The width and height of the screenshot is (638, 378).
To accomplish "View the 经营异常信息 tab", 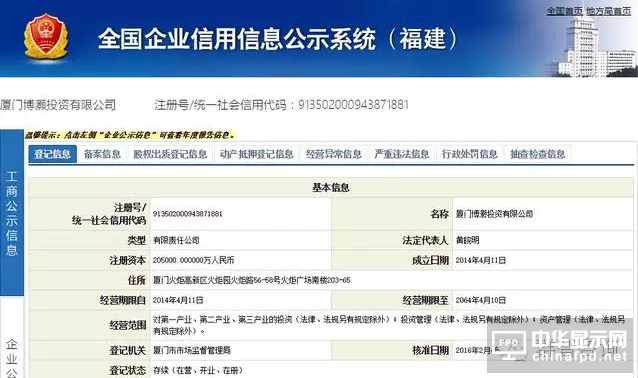I will coord(334,154).
